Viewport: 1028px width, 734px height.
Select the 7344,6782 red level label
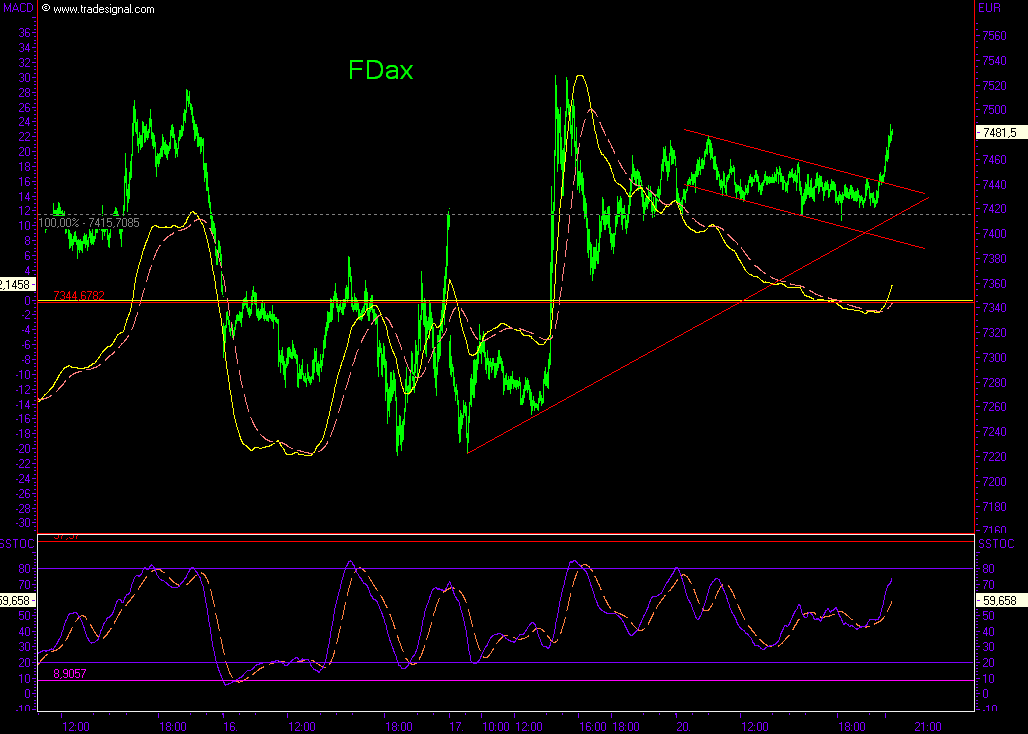coord(78,295)
